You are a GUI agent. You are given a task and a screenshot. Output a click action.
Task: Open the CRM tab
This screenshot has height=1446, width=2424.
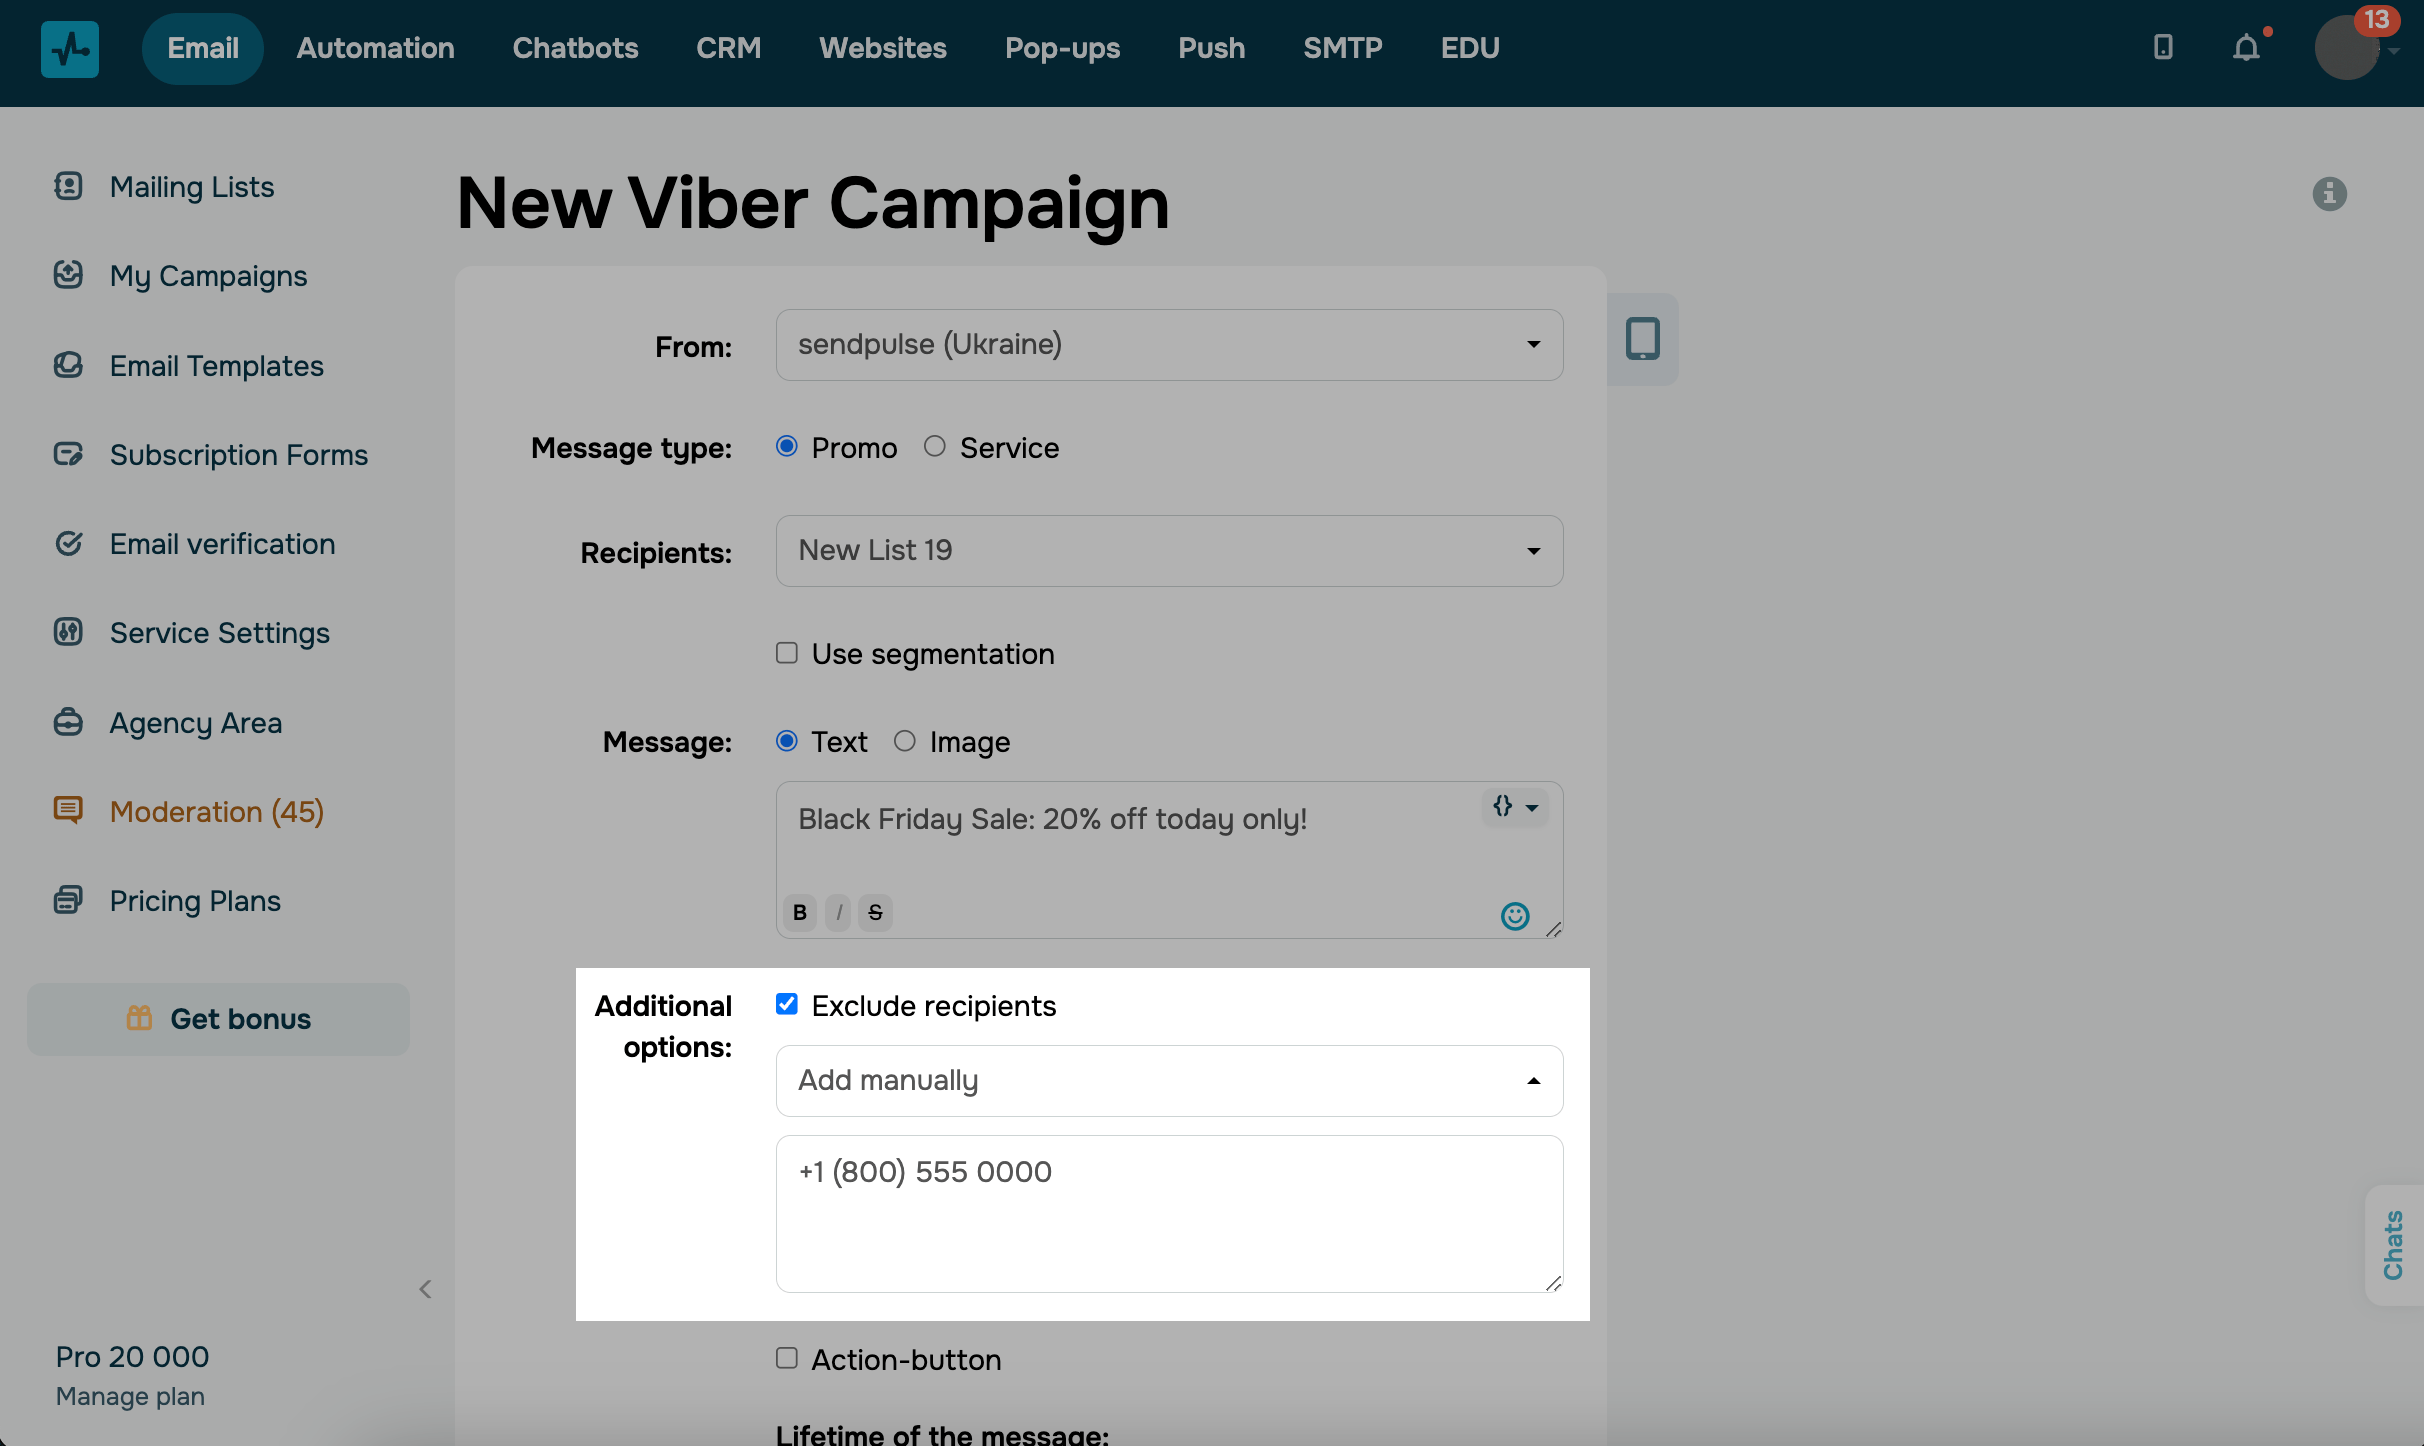click(x=728, y=47)
